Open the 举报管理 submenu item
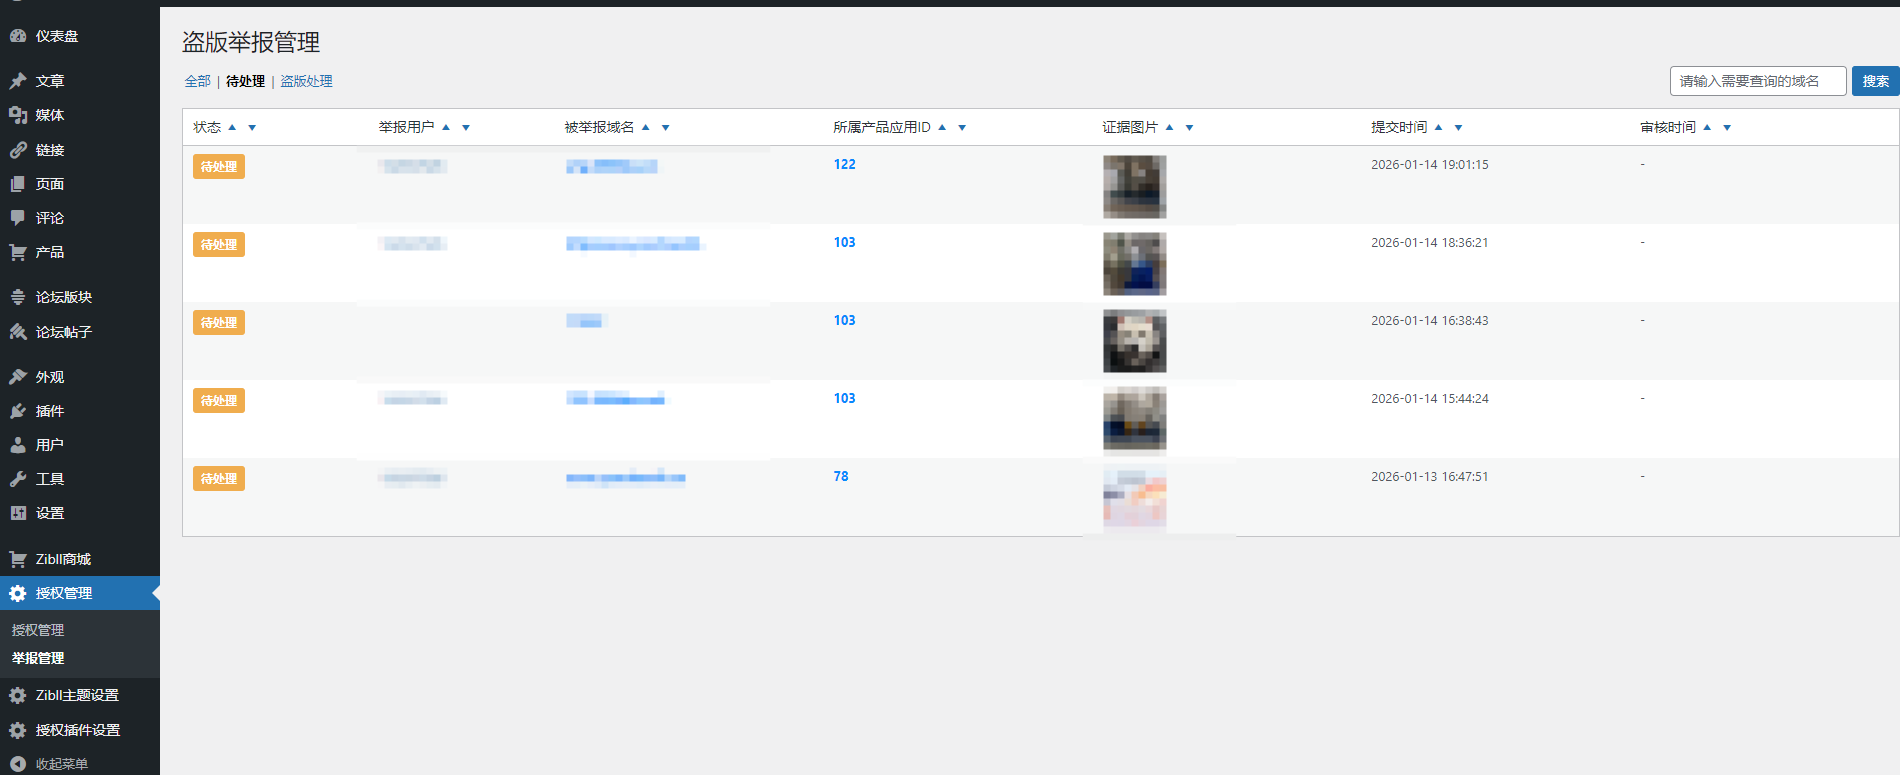This screenshot has height=775, width=1900. point(38,658)
